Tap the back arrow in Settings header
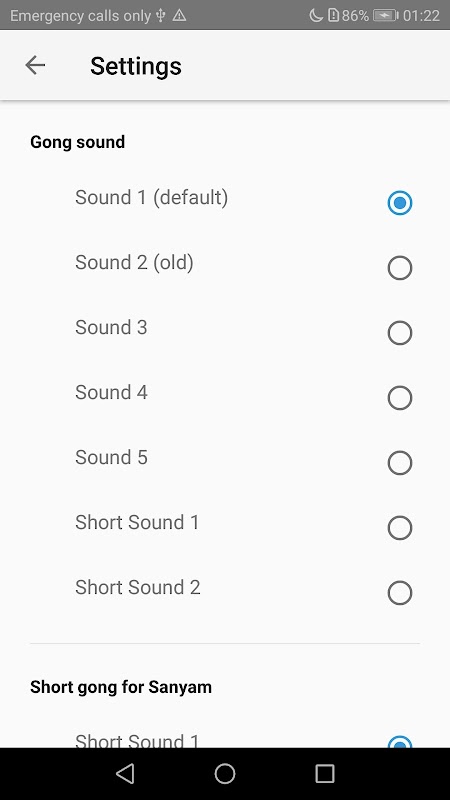The width and height of the screenshot is (450, 800). (35, 65)
